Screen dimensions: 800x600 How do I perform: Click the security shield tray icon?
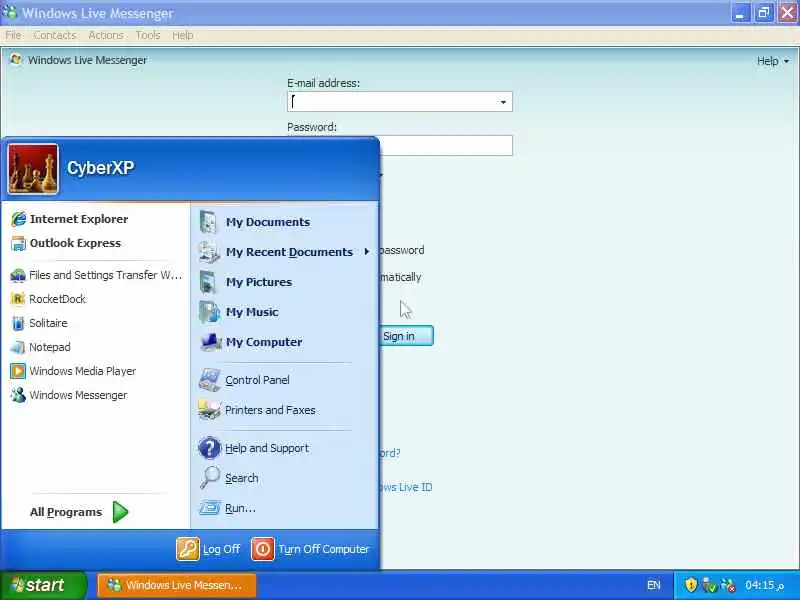(691, 585)
